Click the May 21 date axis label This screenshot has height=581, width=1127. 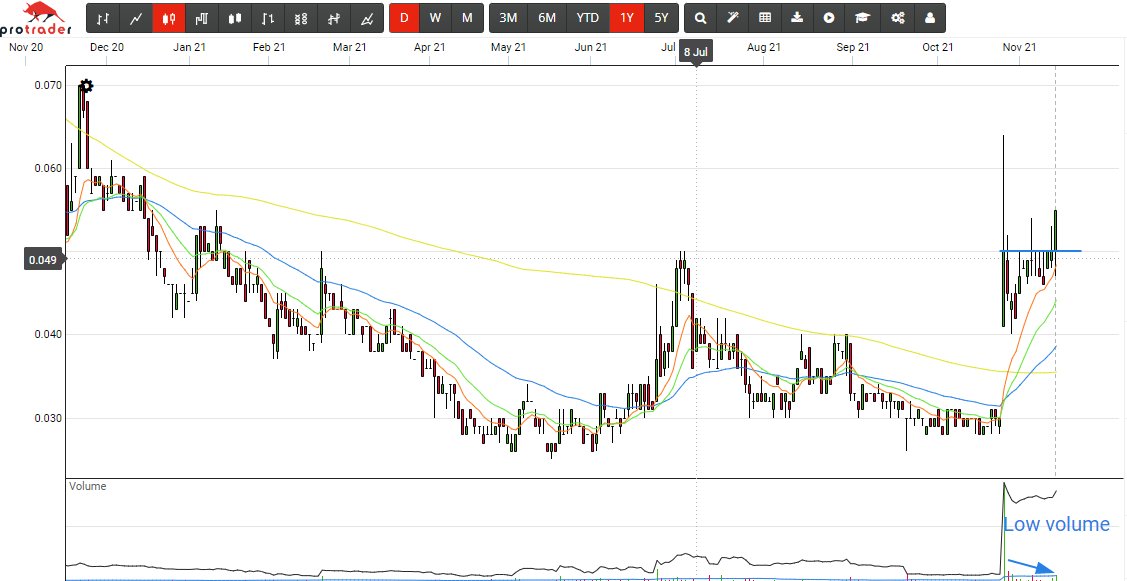coord(508,47)
